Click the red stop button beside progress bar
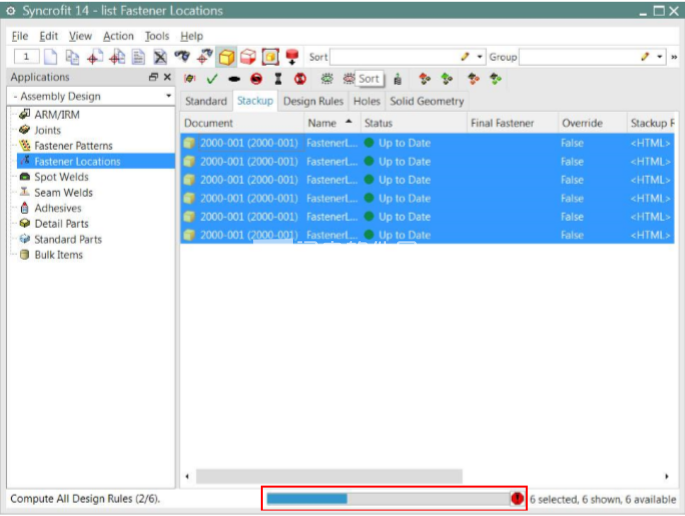The height and width of the screenshot is (516, 685). 517,498
